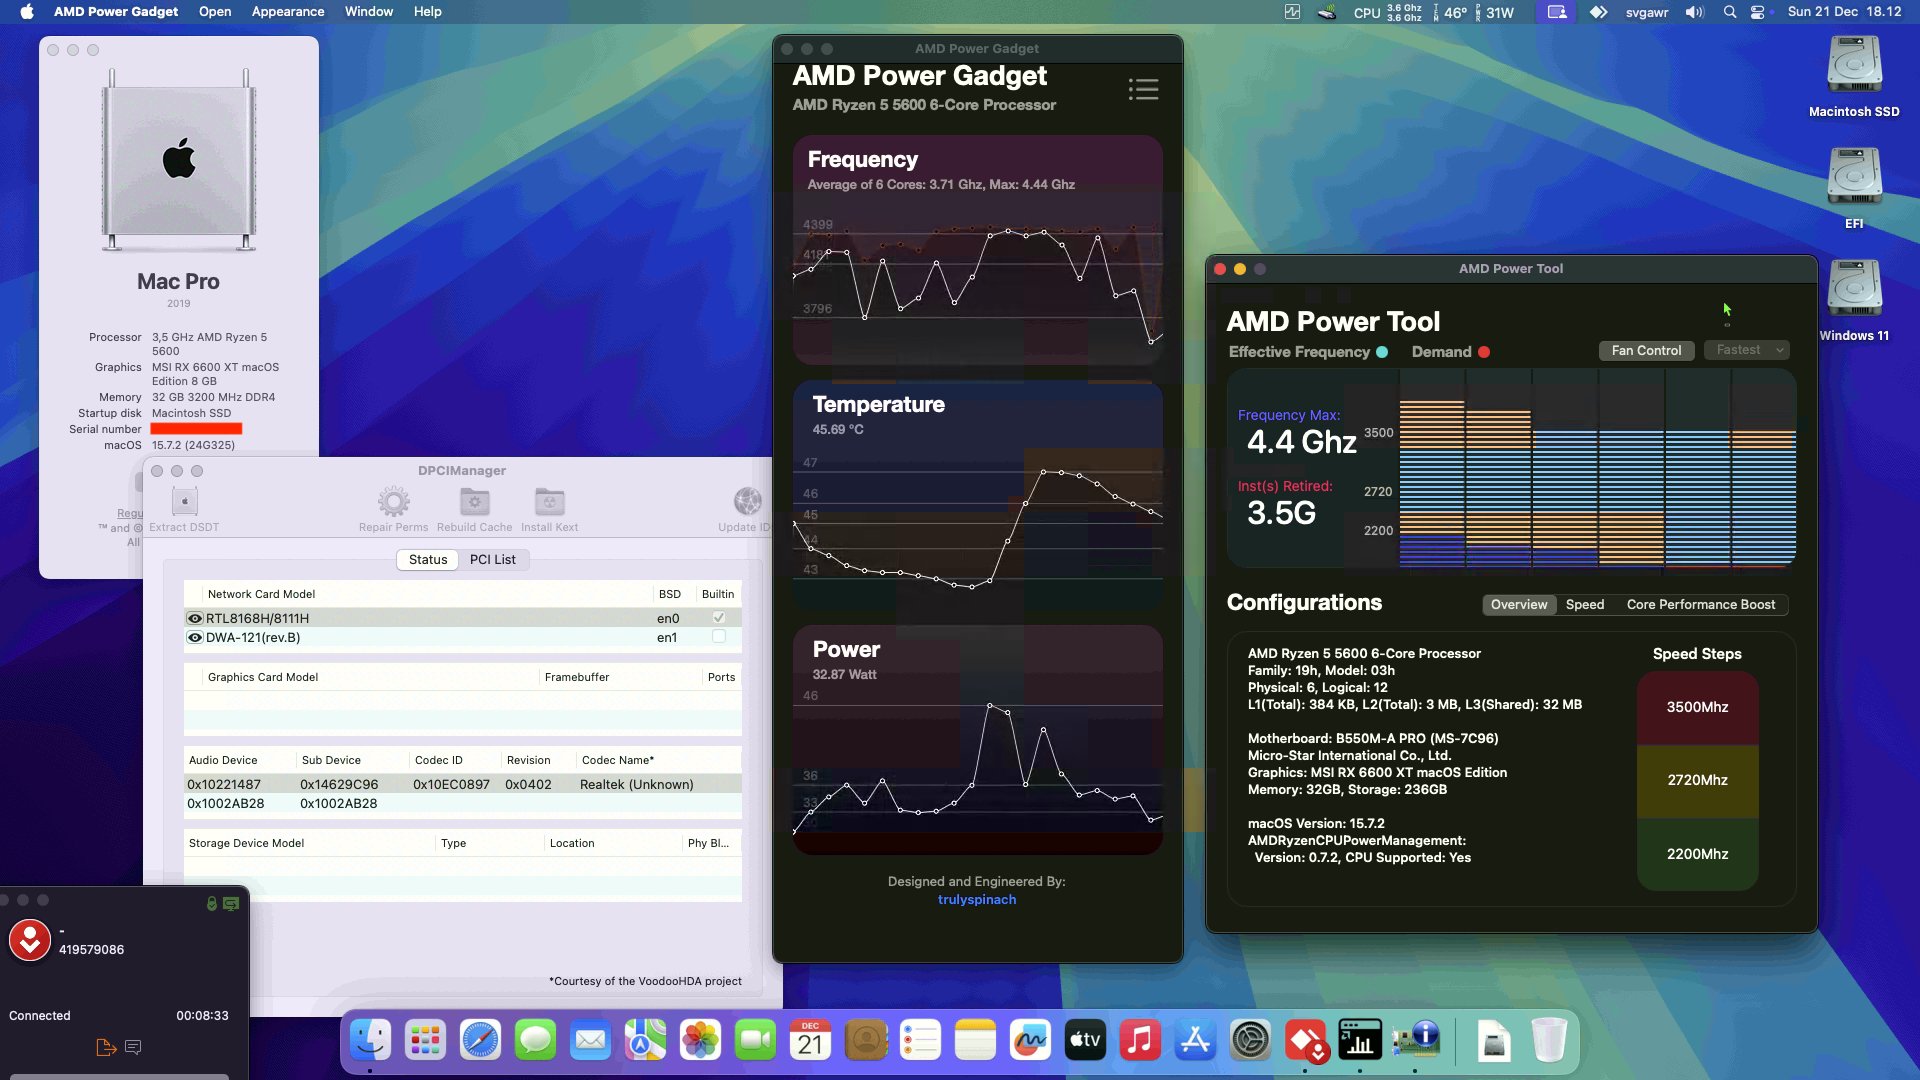Click the bar chart app icon in the Dock
1920x1080 pixels.
tap(1360, 1040)
